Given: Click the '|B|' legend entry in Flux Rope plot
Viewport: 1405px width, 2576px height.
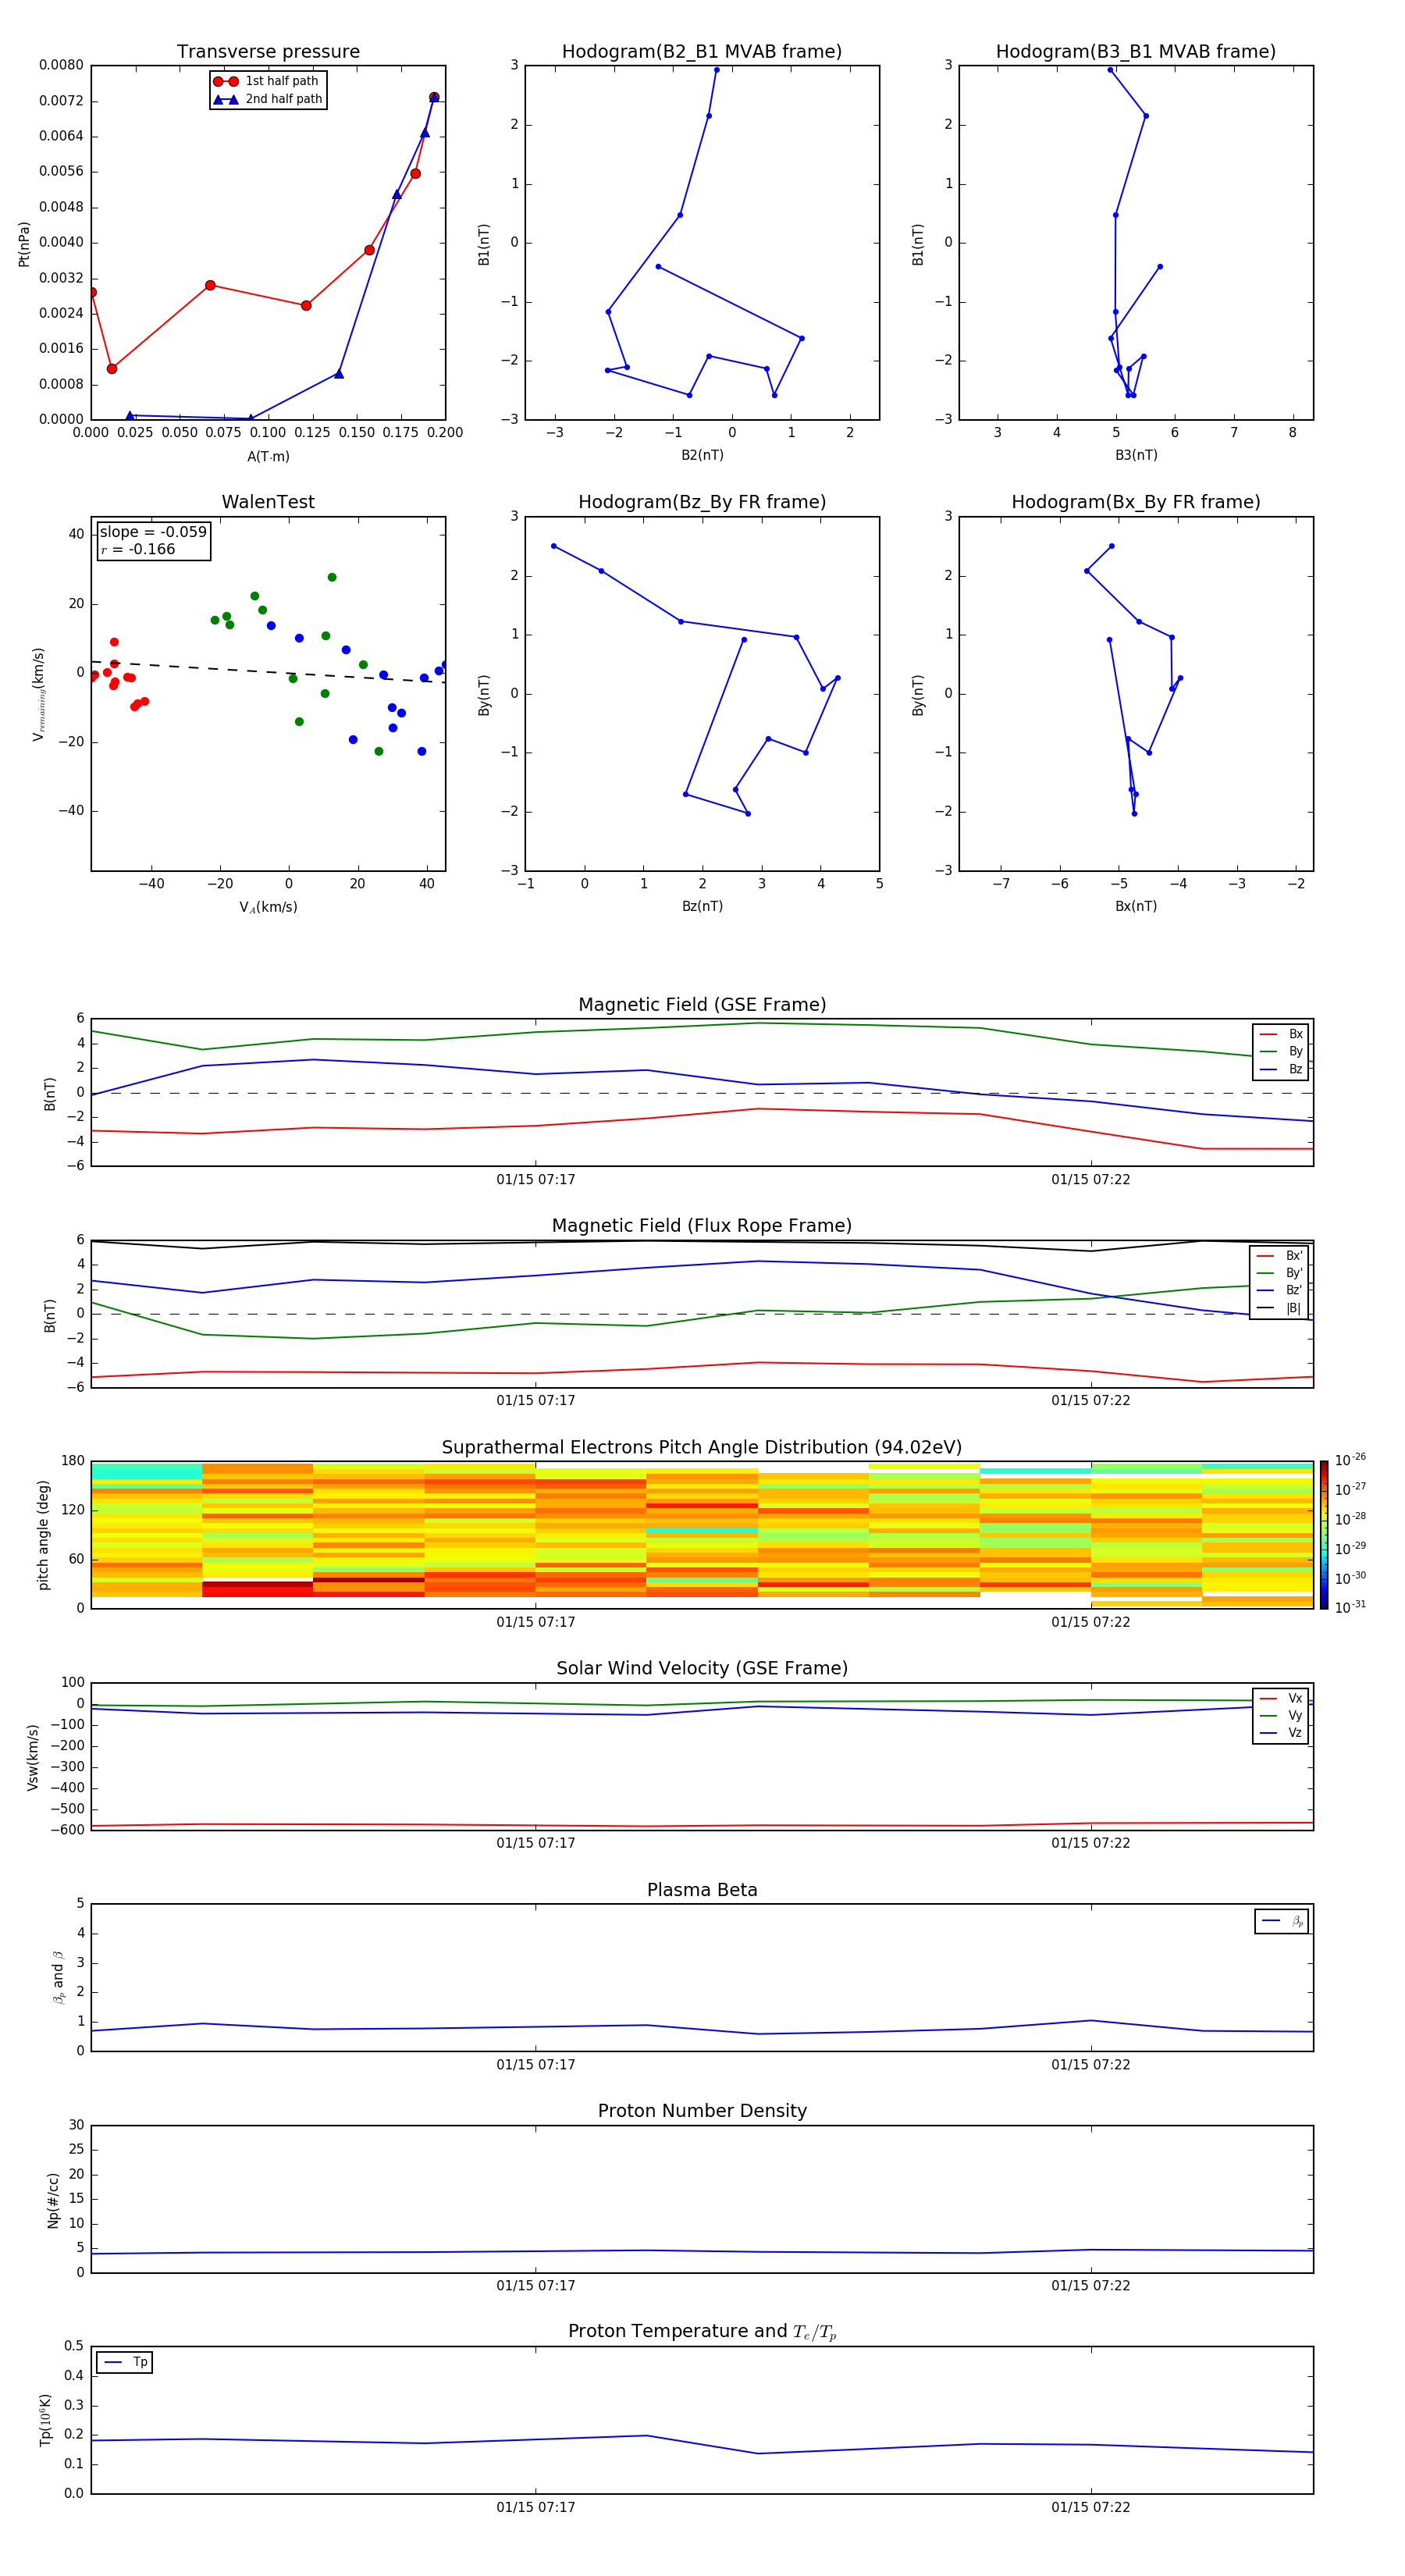Looking at the screenshot, I should [1279, 1308].
